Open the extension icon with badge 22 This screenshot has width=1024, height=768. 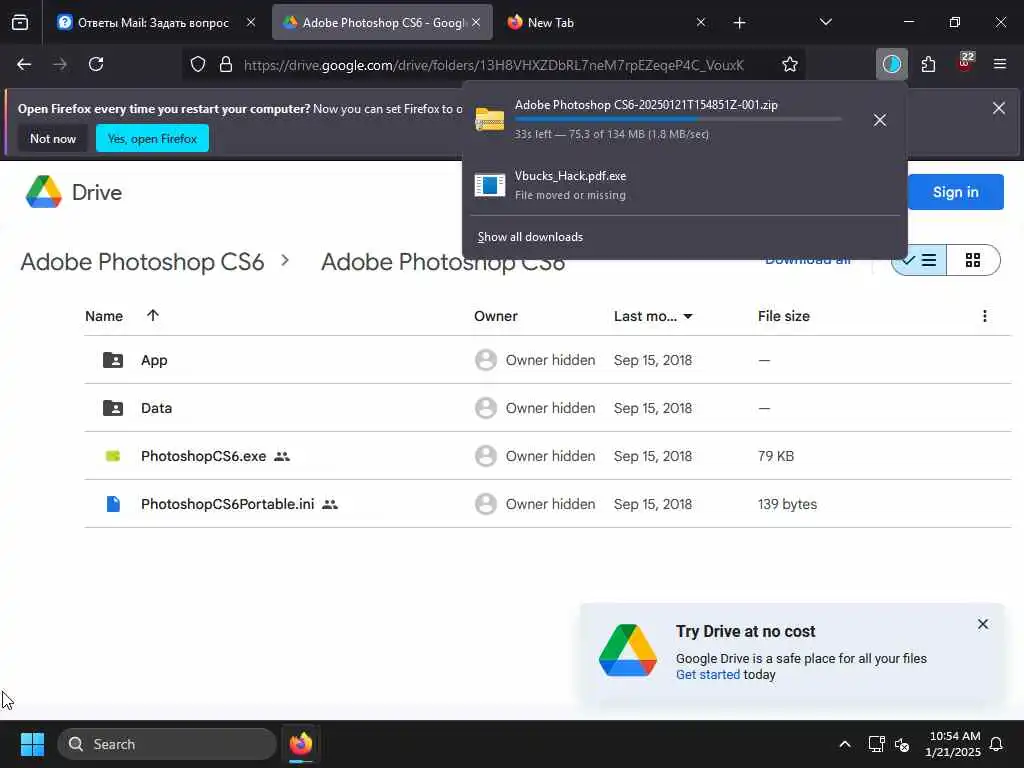(965, 63)
